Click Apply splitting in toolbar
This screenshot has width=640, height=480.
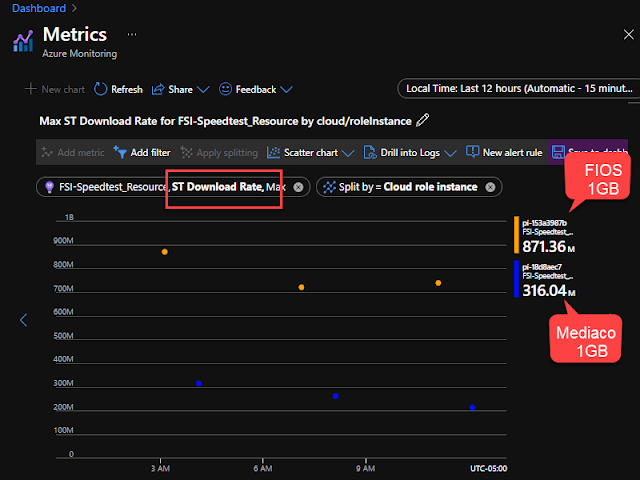click(219, 153)
